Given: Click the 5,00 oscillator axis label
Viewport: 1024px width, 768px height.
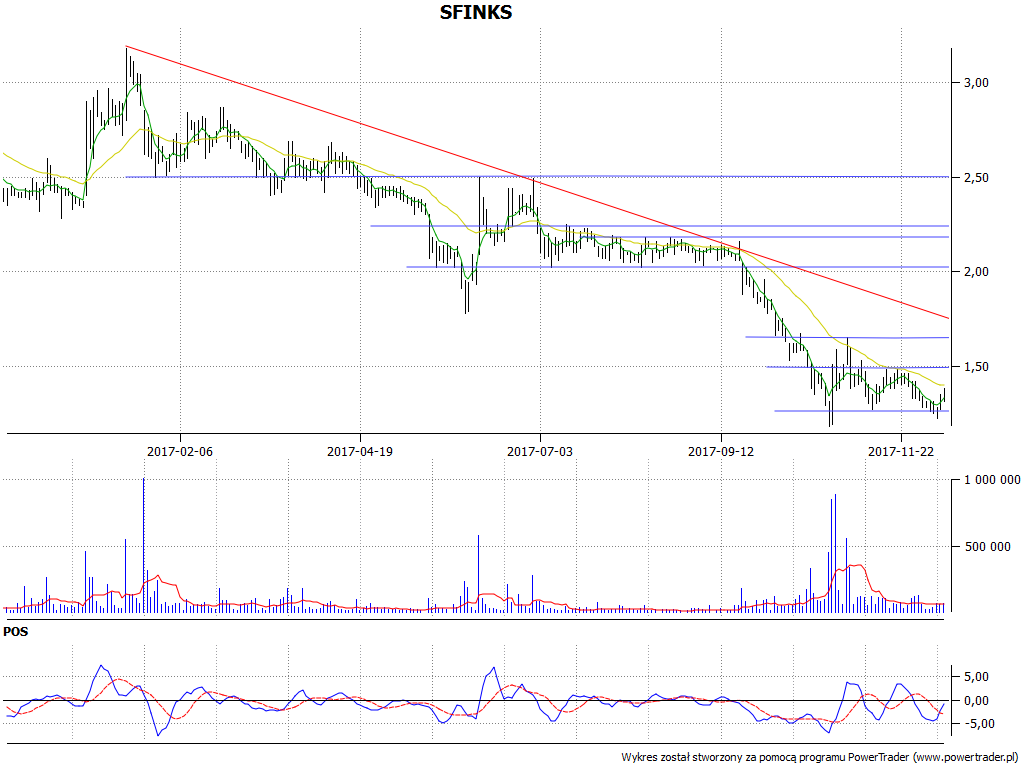Looking at the screenshot, I should [x=976, y=677].
